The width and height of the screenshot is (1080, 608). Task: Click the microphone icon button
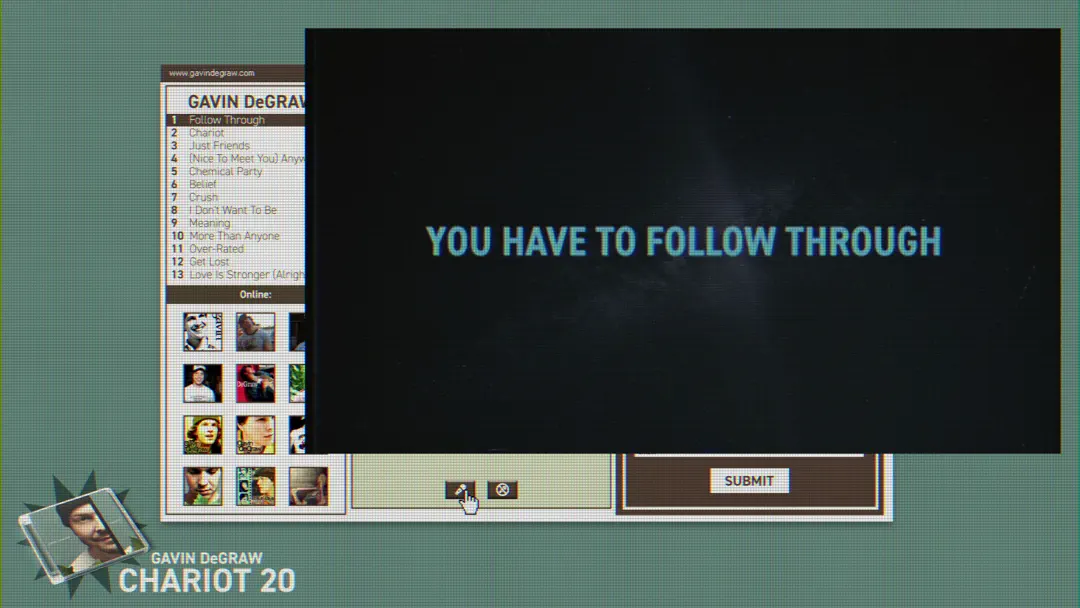(x=460, y=490)
